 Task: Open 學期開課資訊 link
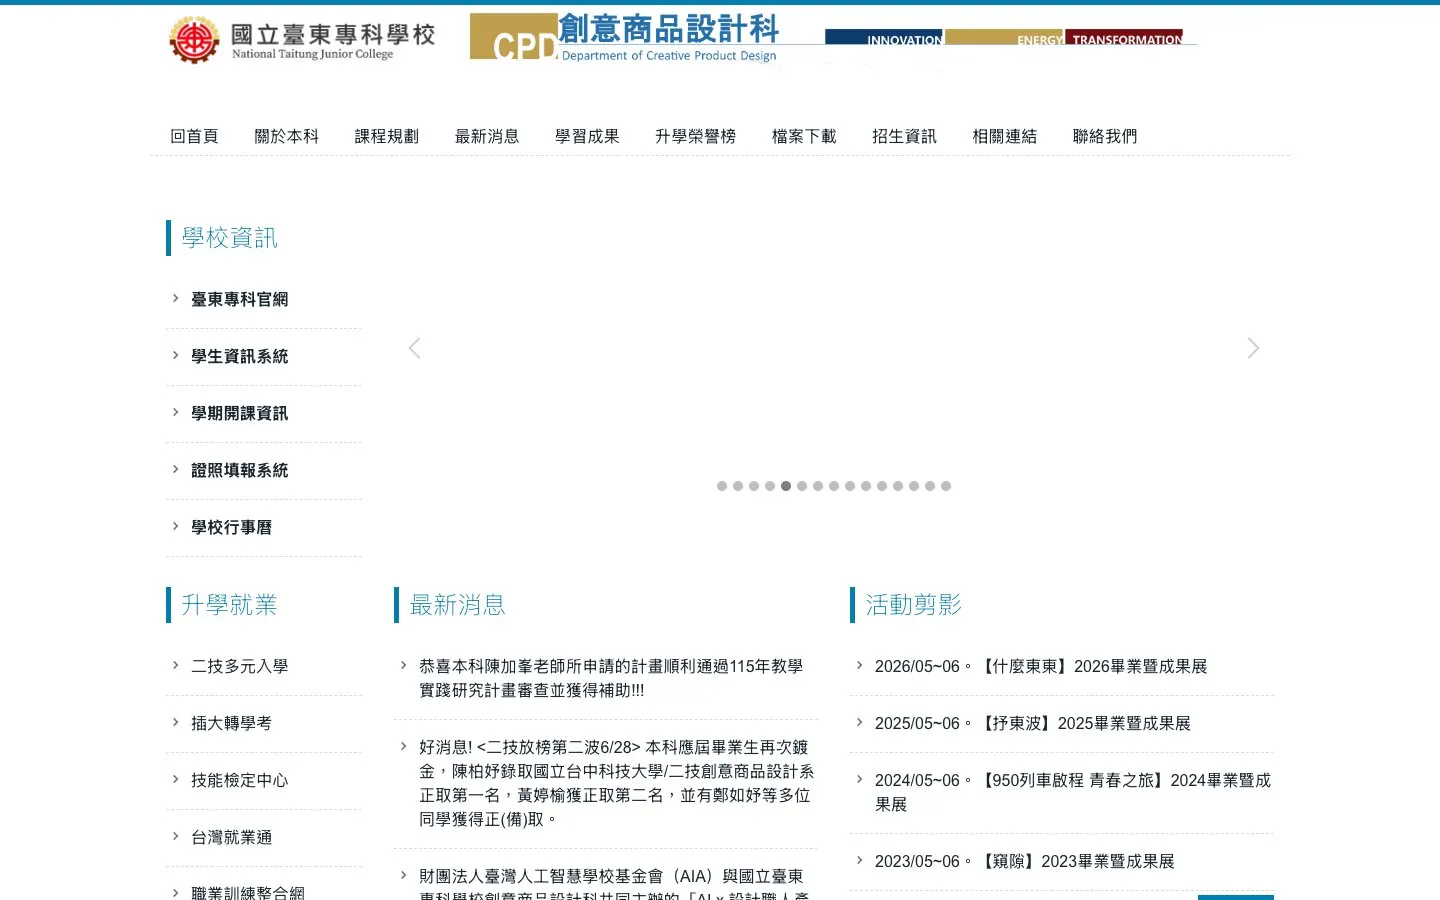(240, 413)
